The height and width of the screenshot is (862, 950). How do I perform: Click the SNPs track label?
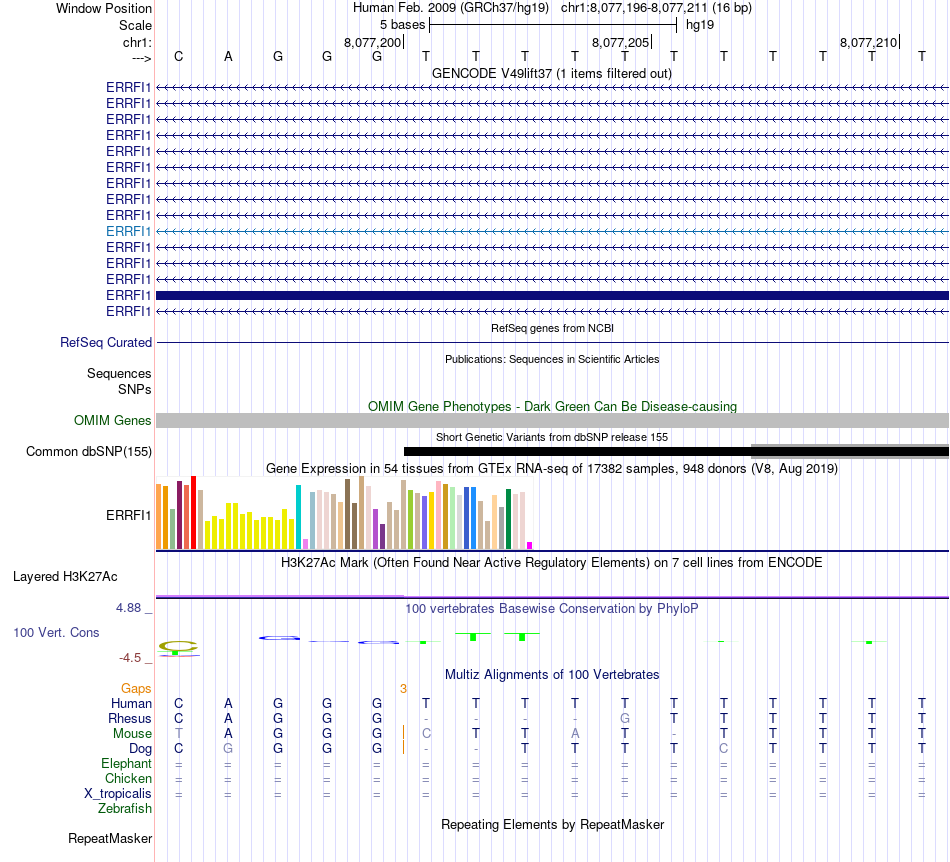(135, 390)
